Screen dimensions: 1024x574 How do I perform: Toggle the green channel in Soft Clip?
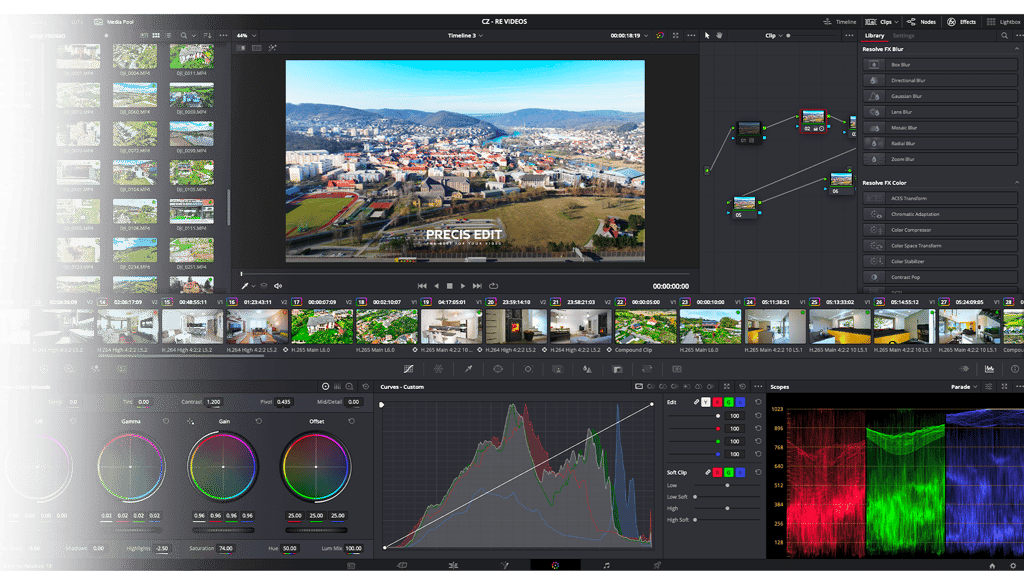[x=728, y=472]
